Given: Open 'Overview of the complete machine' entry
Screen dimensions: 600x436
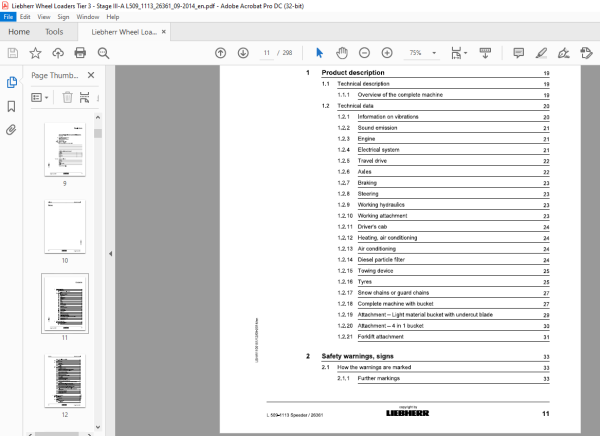Looking at the screenshot, I should 400,95.
